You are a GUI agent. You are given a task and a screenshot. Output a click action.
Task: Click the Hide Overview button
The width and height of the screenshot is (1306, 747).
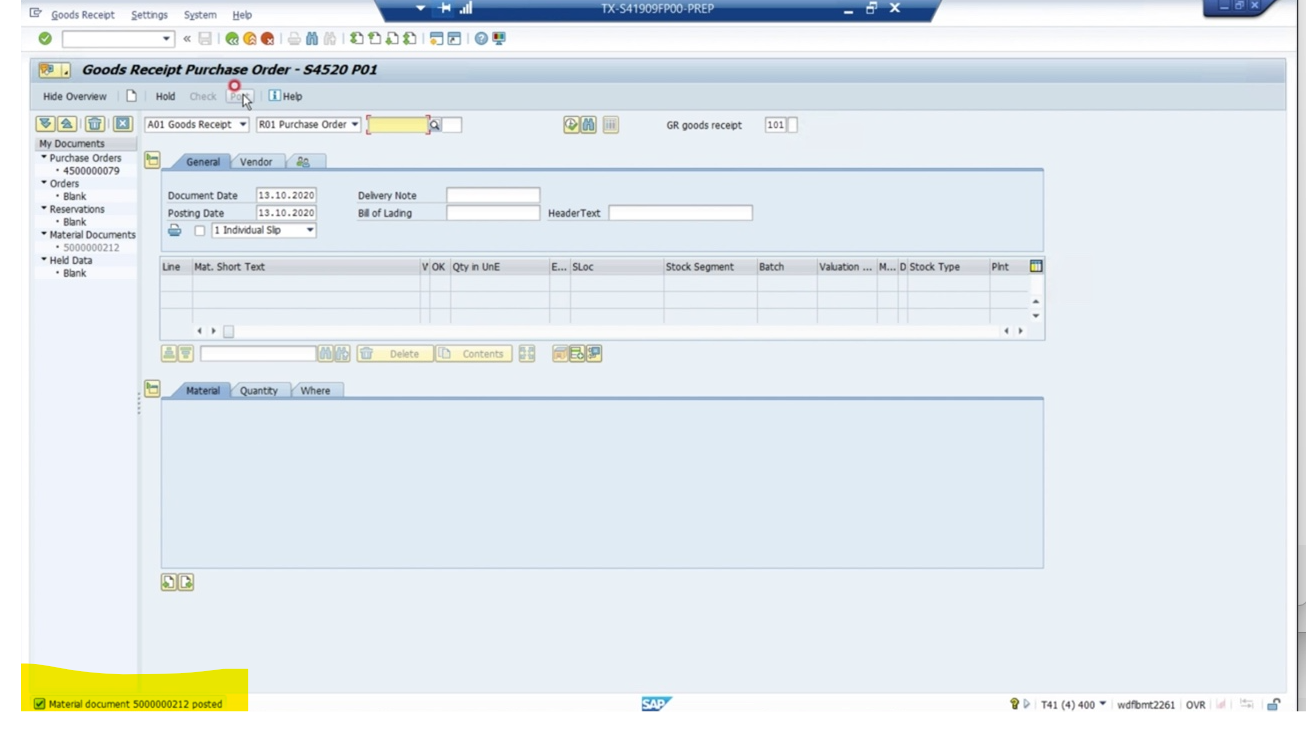pyautogui.click(x=74, y=97)
